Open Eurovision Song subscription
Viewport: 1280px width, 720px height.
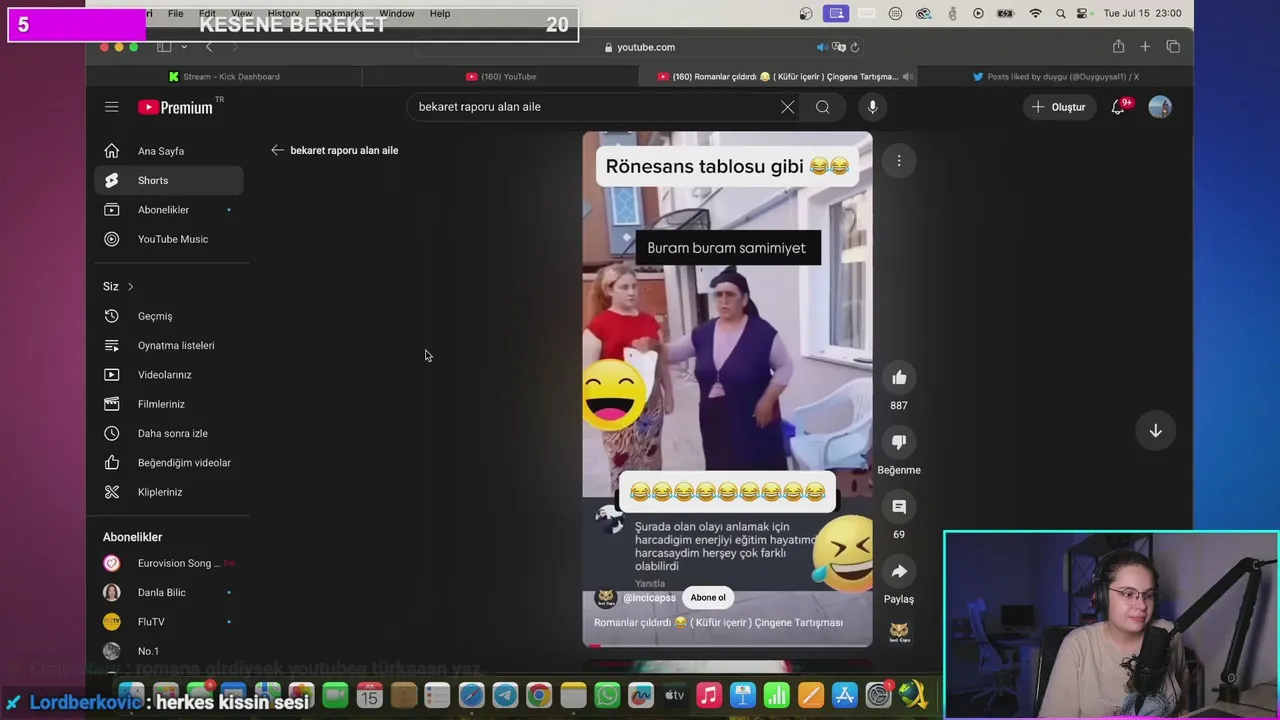tap(169, 563)
